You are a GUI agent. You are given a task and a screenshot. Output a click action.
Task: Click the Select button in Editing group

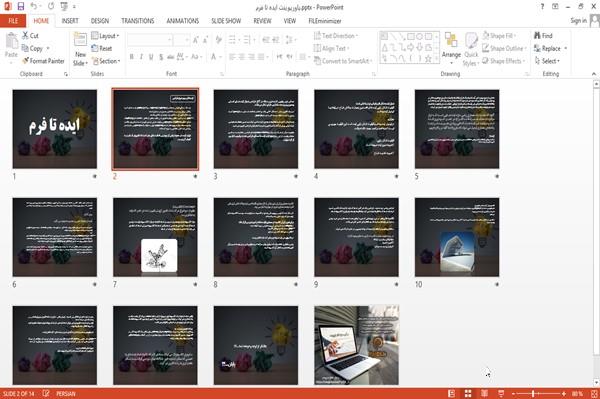(x=547, y=61)
